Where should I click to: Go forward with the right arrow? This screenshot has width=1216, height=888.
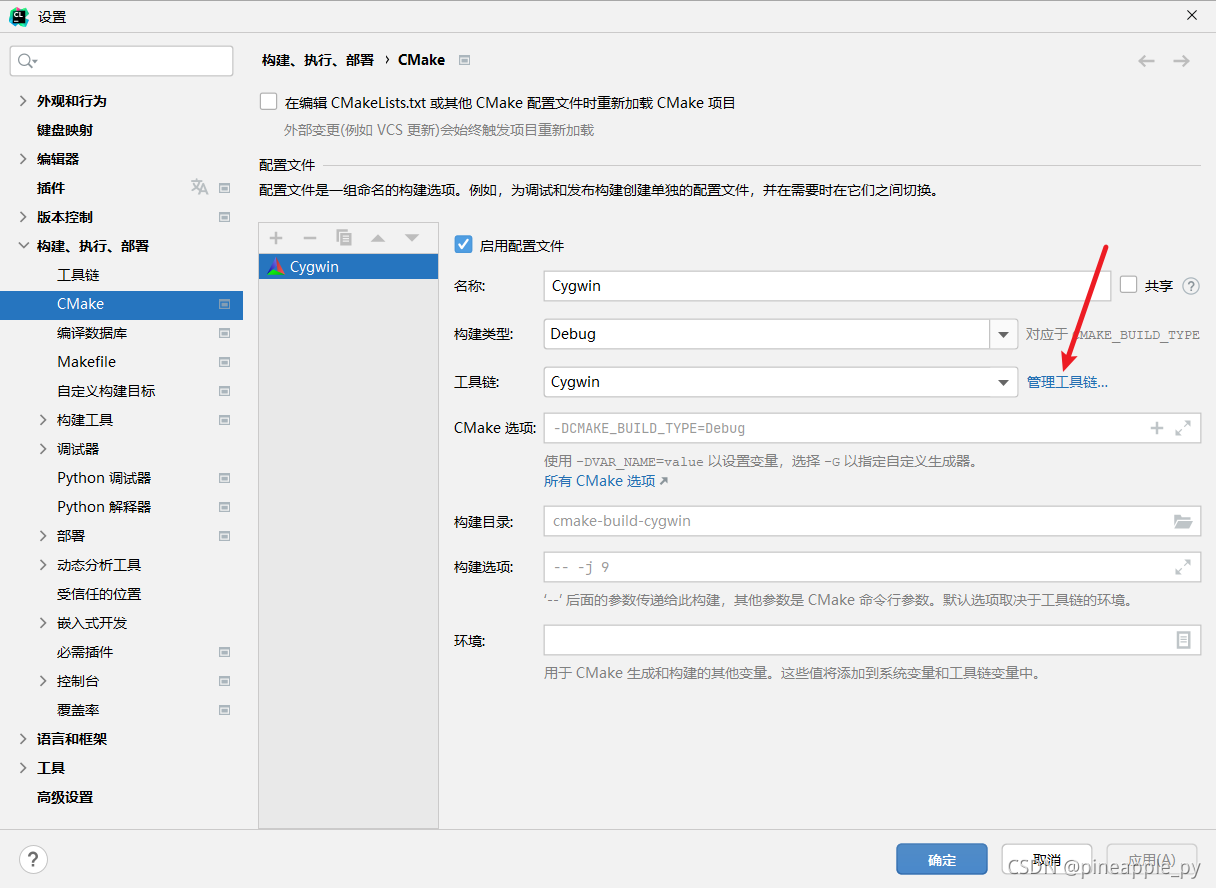(1182, 61)
